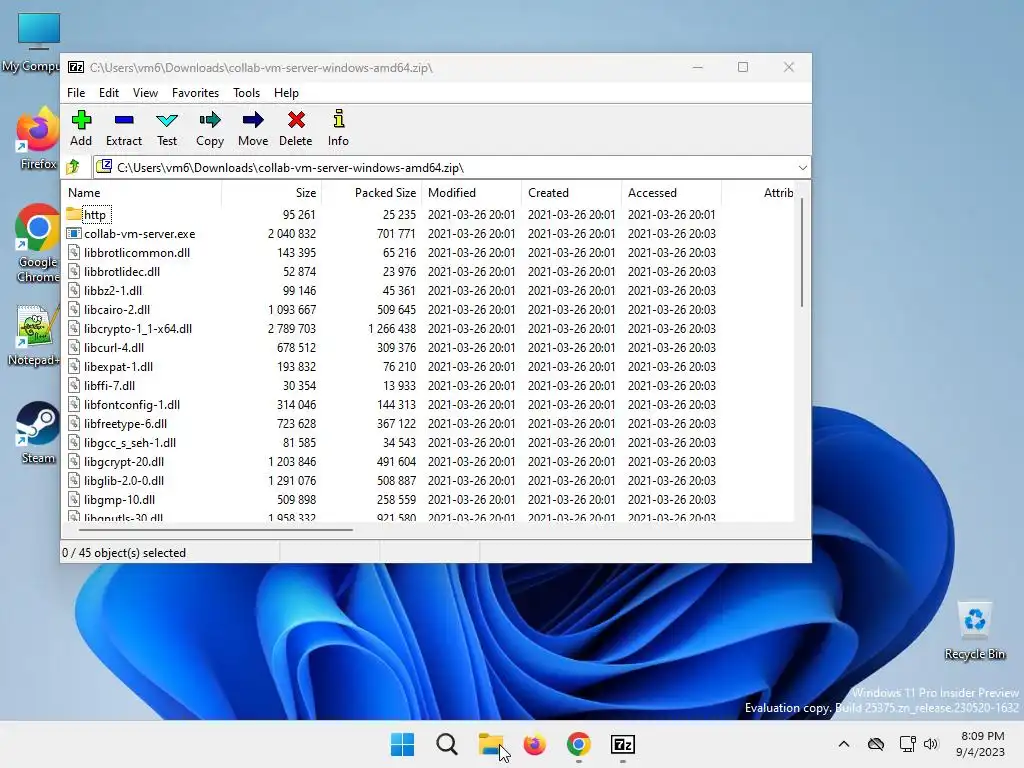Open the Google Chrome desktop shortcut
Viewport: 1024px width, 768px height.
[x=38, y=244]
